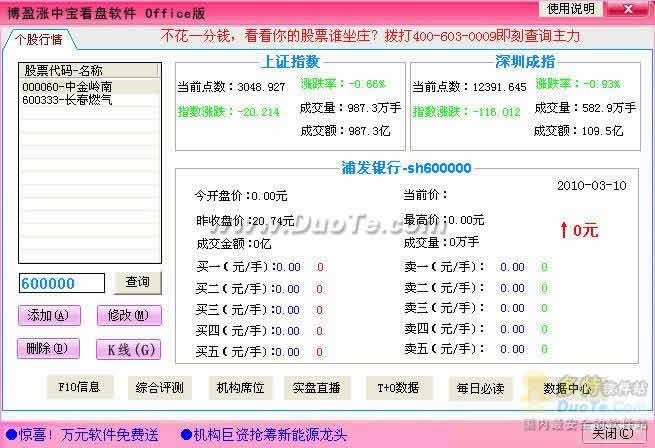Click the 修改(M) button
This screenshot has height=448, width=655.
click(128, 315)
